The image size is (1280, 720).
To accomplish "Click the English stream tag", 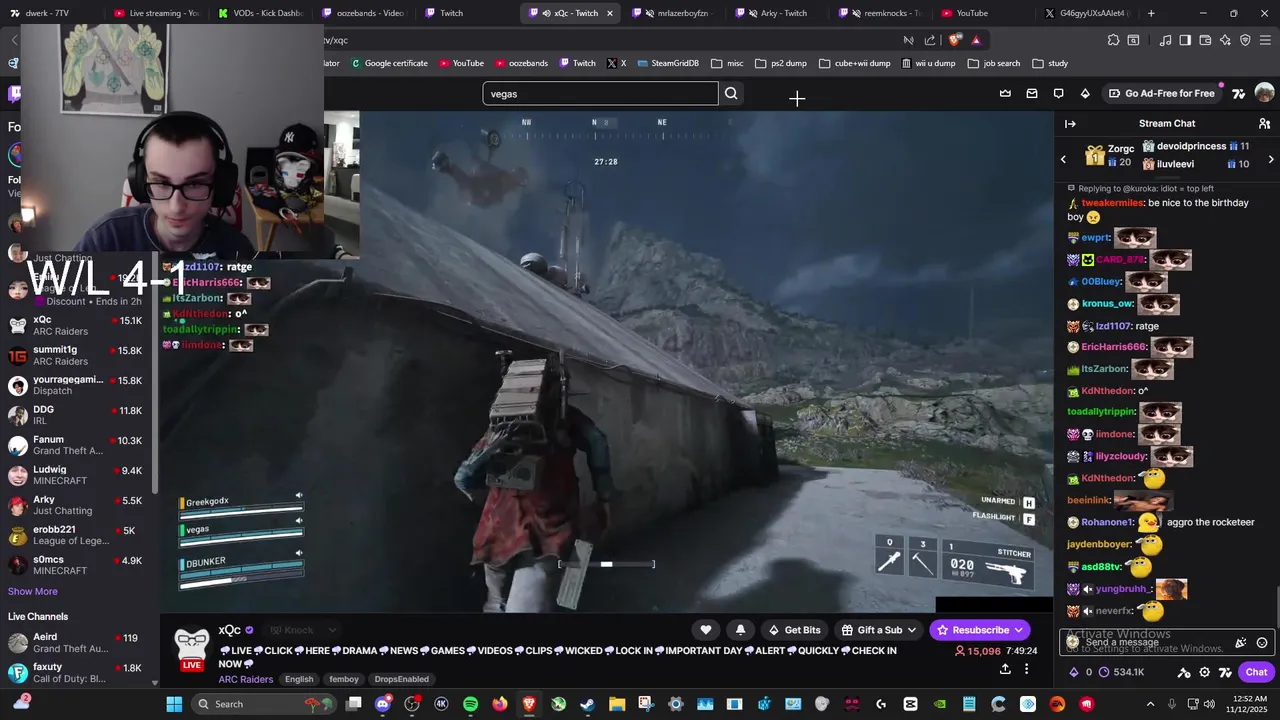I will click(299, 679).
